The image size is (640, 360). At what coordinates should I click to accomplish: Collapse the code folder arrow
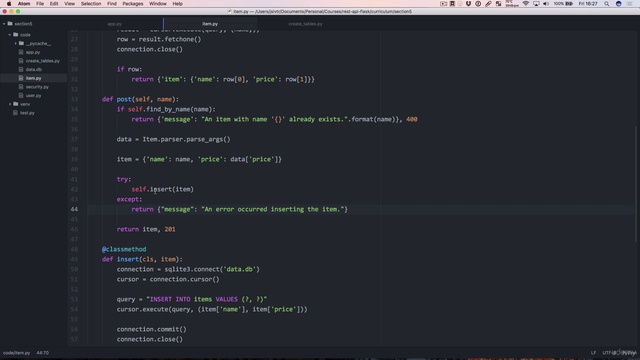(10, 35)
